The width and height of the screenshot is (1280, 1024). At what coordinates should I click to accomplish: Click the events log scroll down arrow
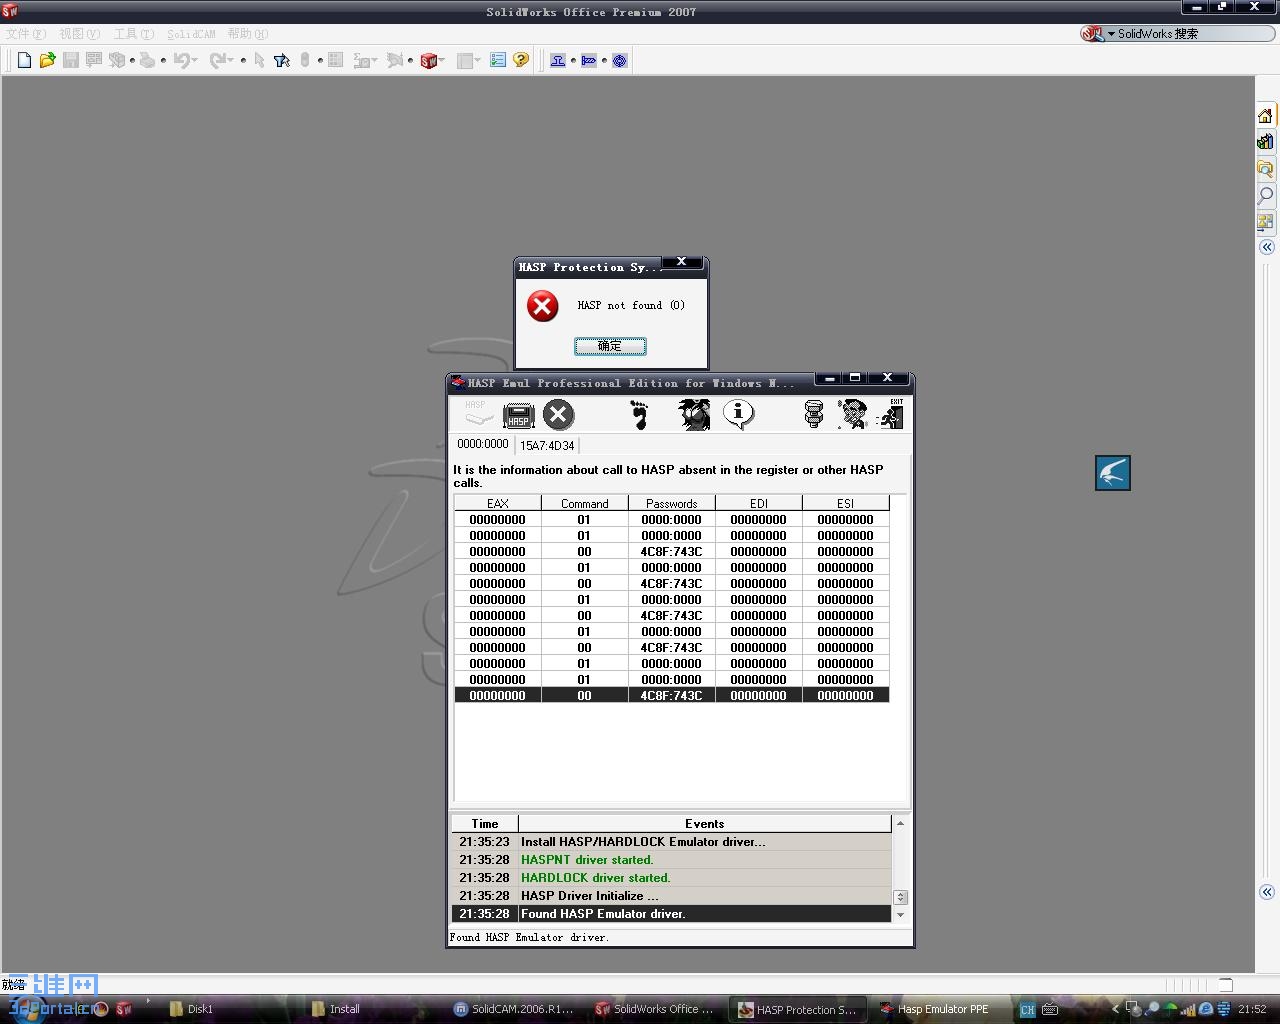(x=900, y=915)
